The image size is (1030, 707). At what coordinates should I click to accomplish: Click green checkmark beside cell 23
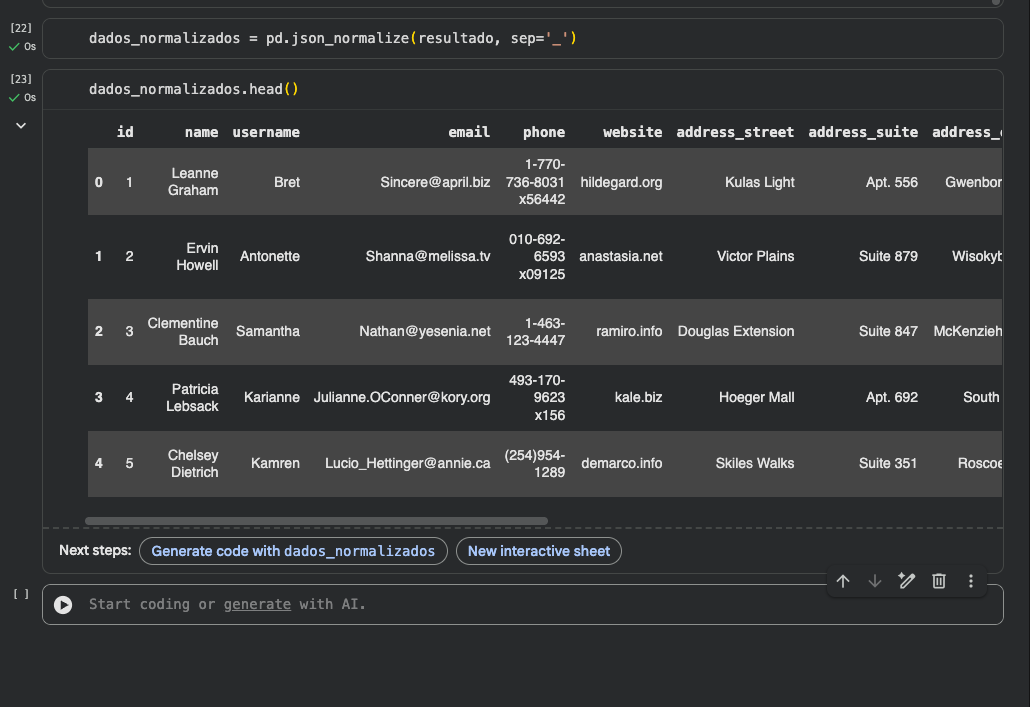click(14, 98)
